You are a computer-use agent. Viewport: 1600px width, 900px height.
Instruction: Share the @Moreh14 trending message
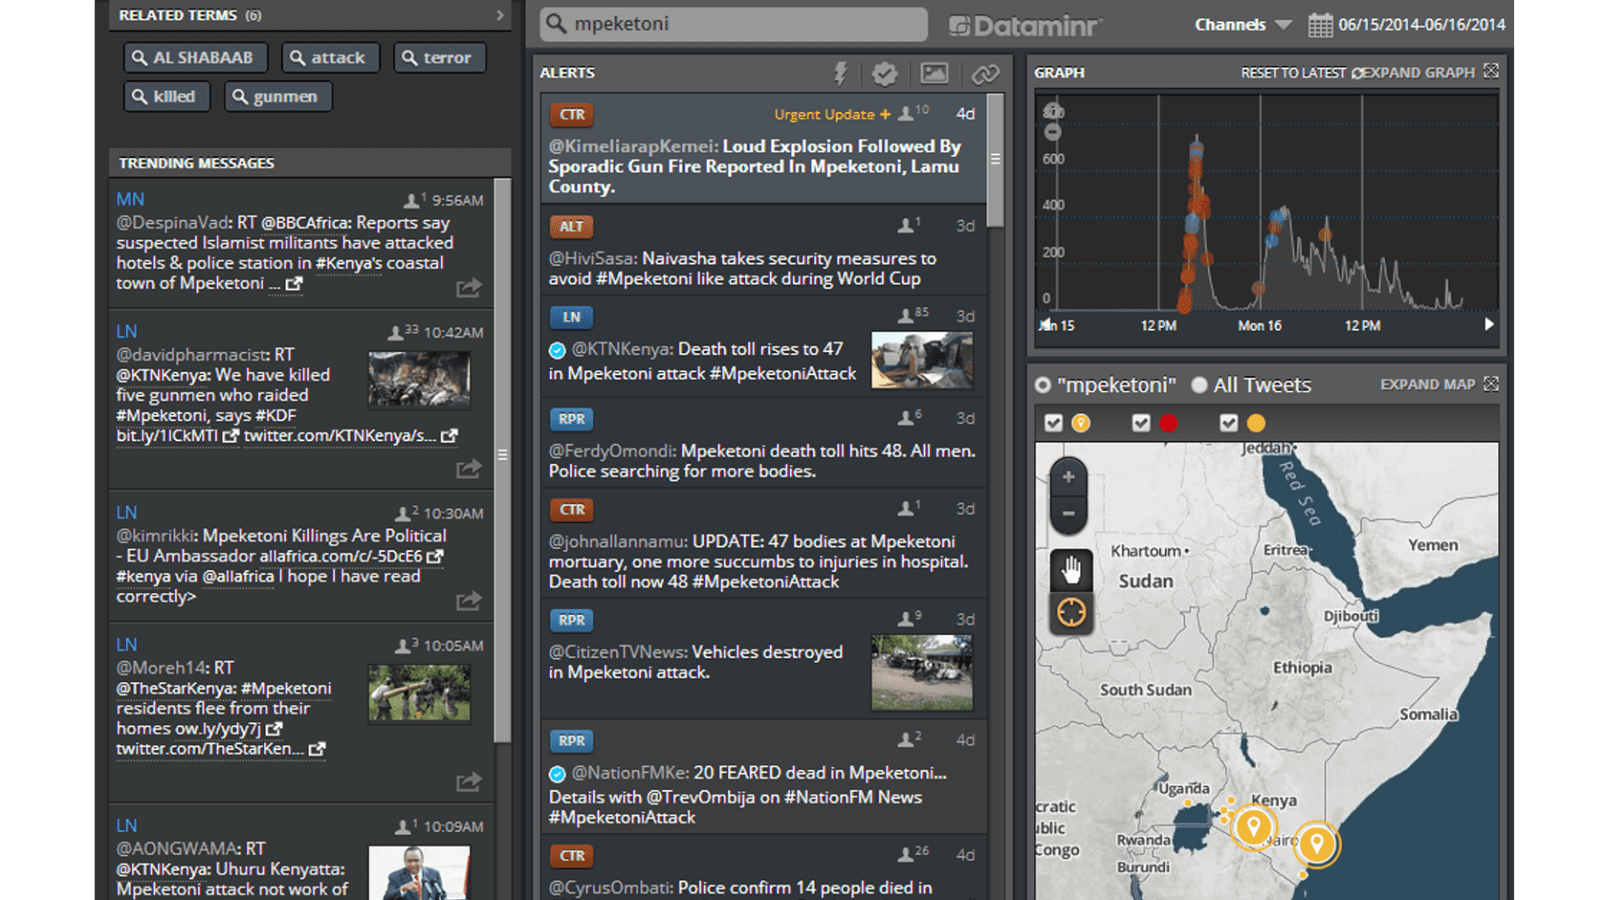point(469,782)
